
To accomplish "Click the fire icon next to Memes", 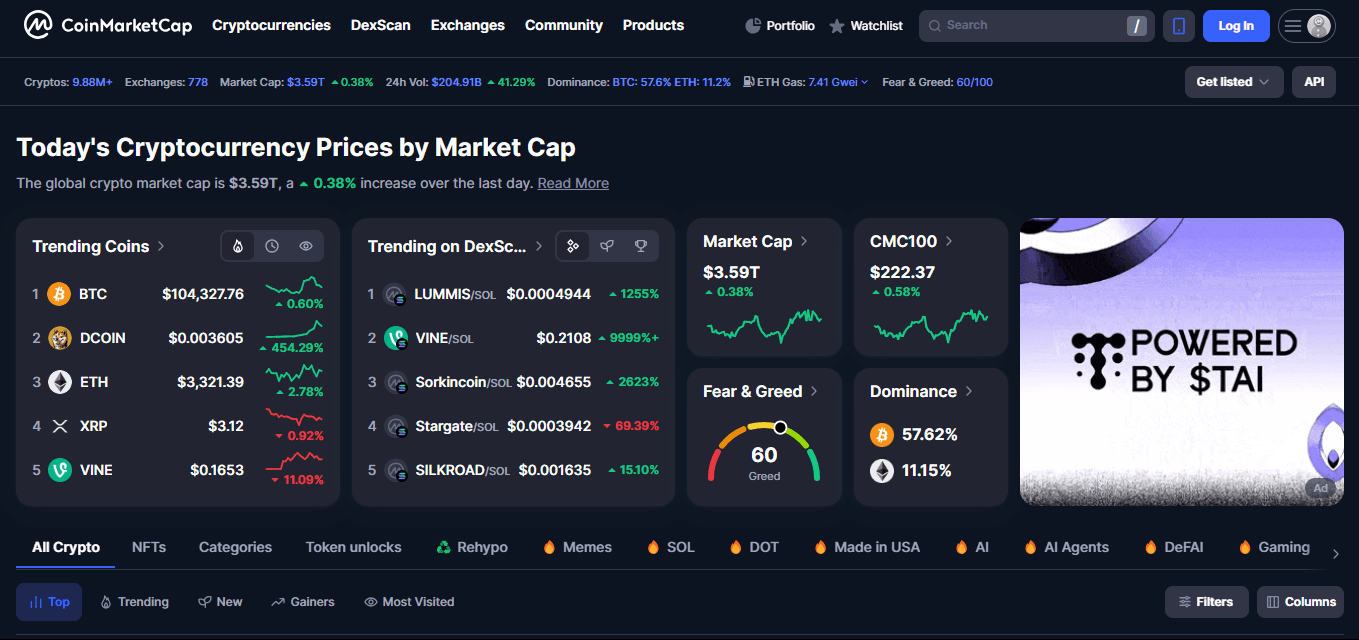I will [x=548, y=547].
